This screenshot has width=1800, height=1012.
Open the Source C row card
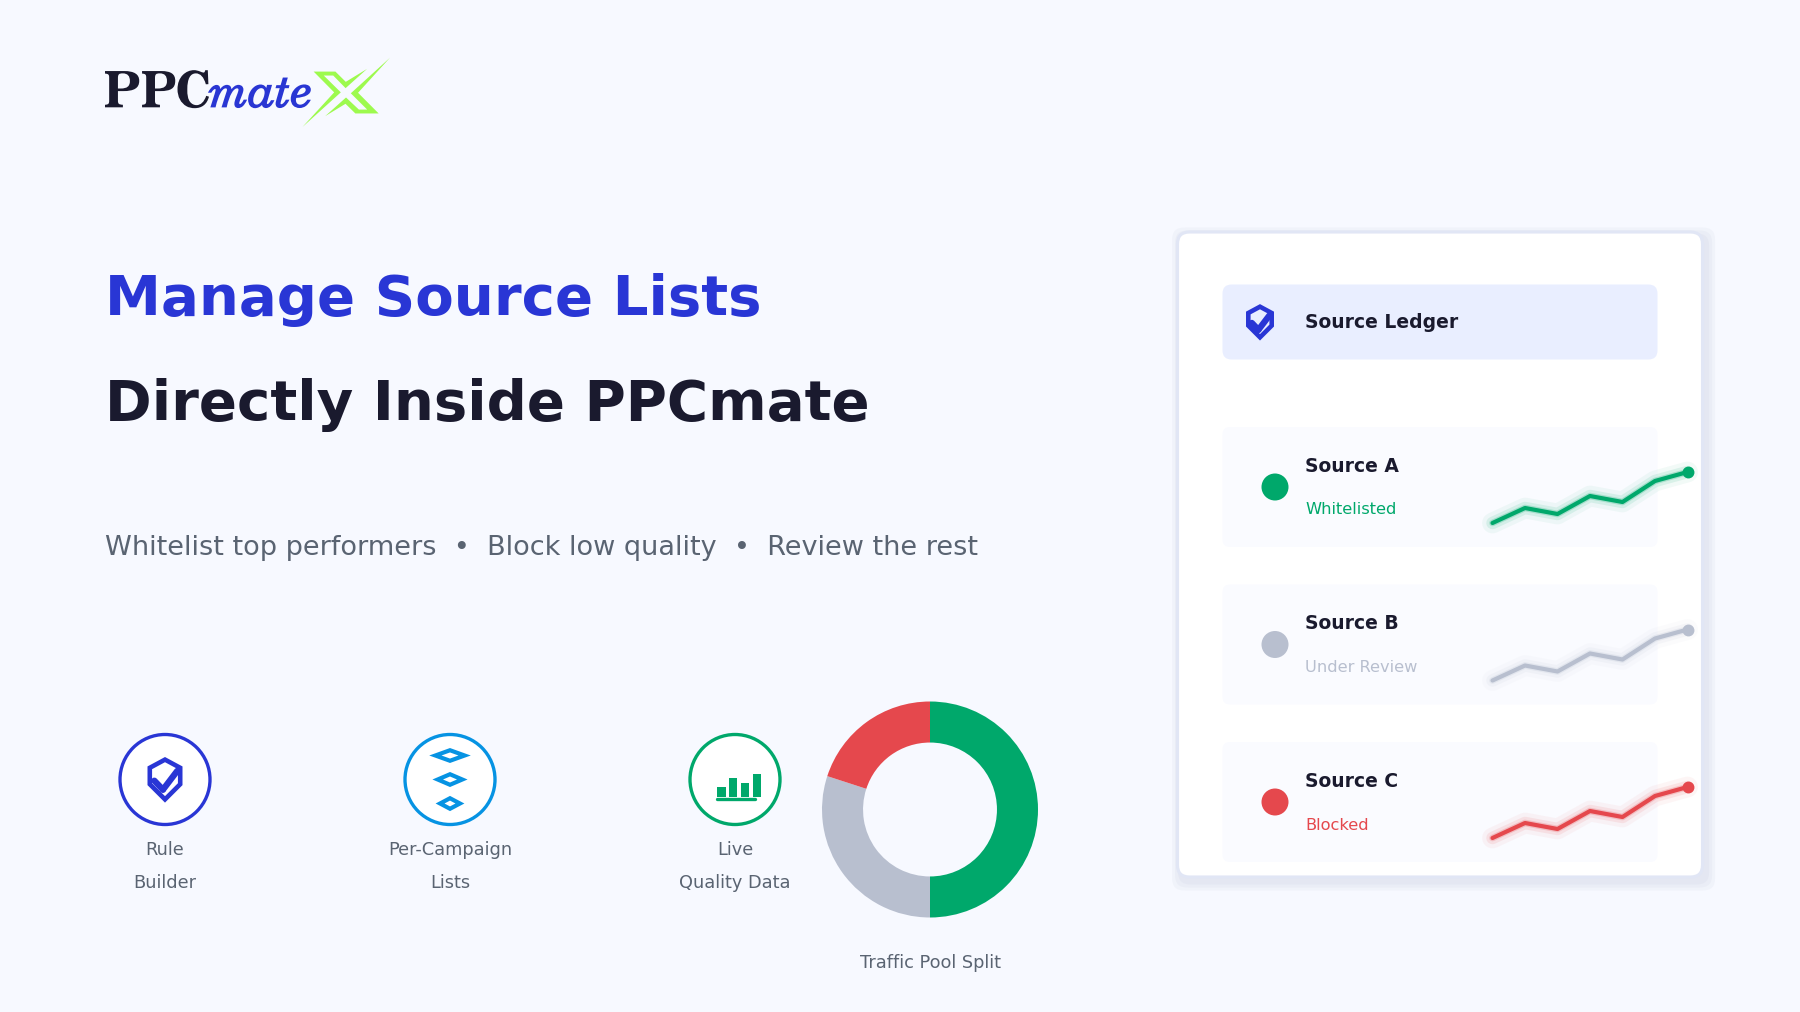pyautogui.click(x=1440, y=802)
